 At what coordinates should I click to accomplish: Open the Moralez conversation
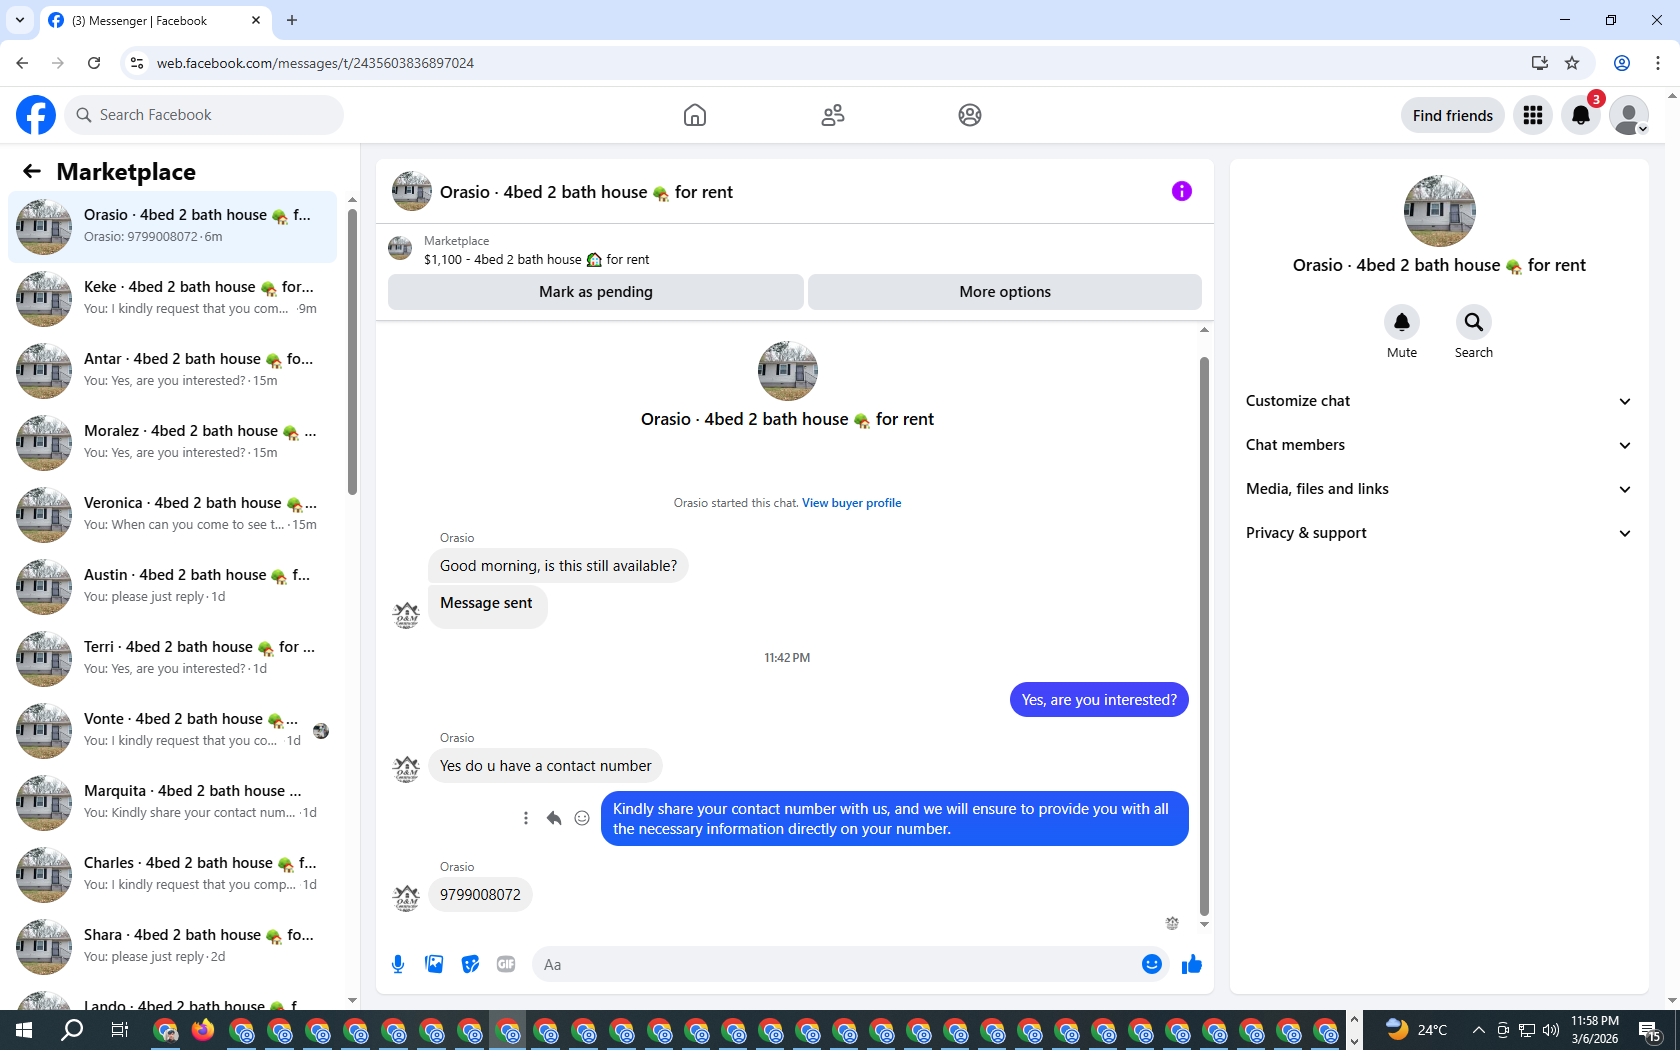[x=172, y=442]
